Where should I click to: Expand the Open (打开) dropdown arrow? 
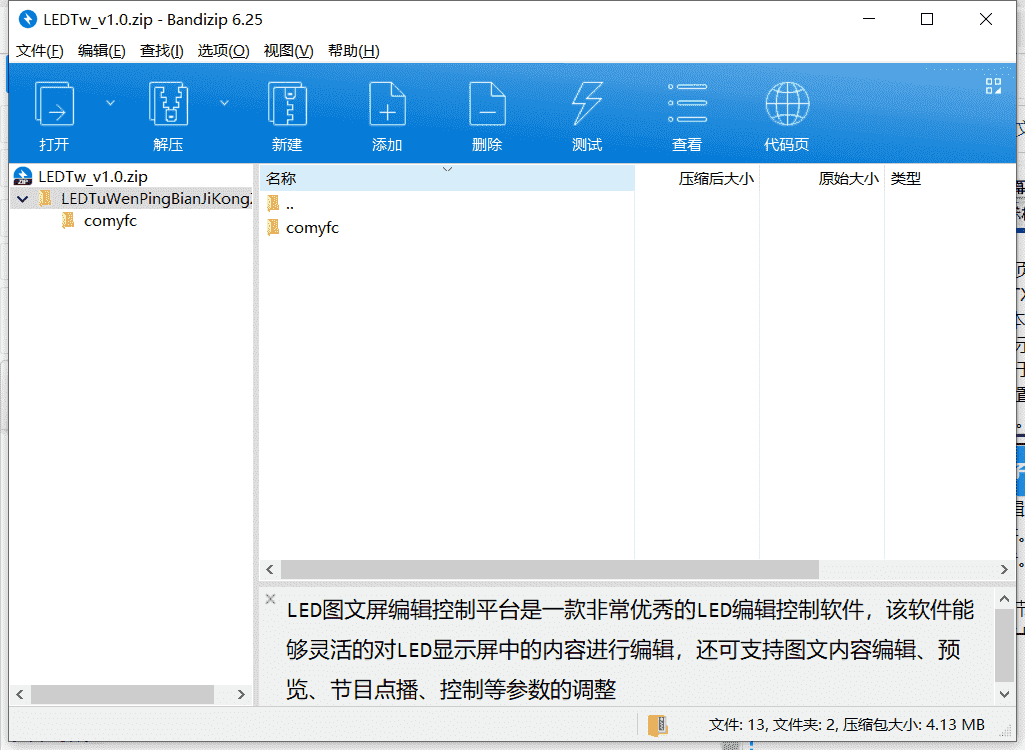(110, 103)
